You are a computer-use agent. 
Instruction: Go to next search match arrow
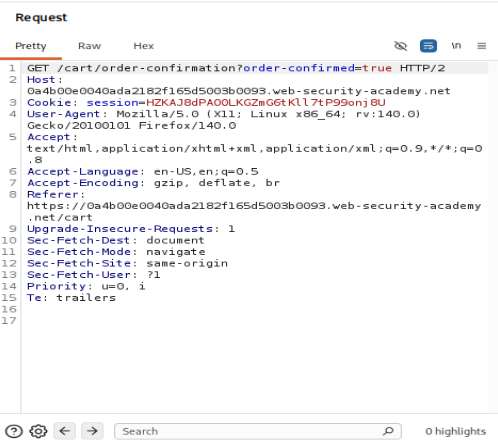click(x=92, y=431)
